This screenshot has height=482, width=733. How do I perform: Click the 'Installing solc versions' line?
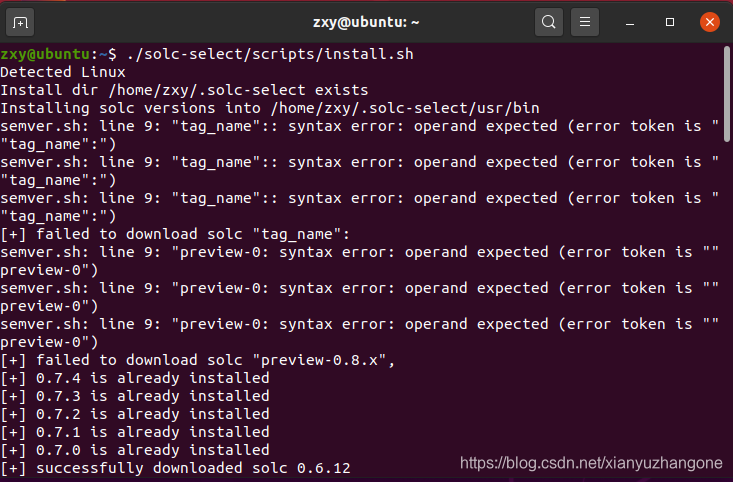point(270,108)
